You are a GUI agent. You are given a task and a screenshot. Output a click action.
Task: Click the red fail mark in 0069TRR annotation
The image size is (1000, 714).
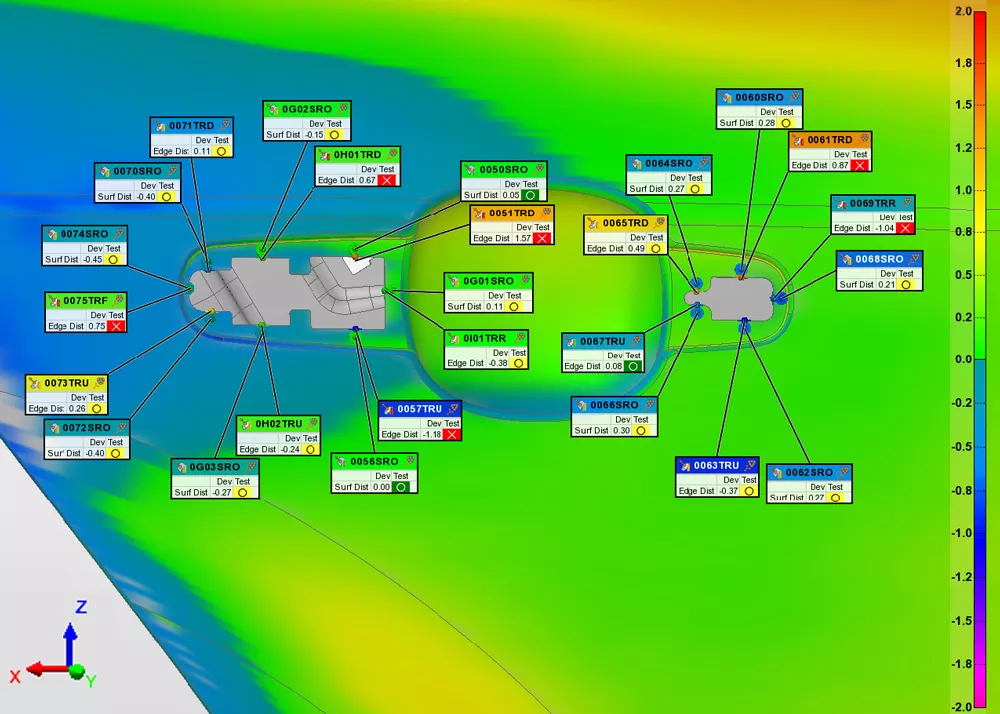[x=904, y=228]
